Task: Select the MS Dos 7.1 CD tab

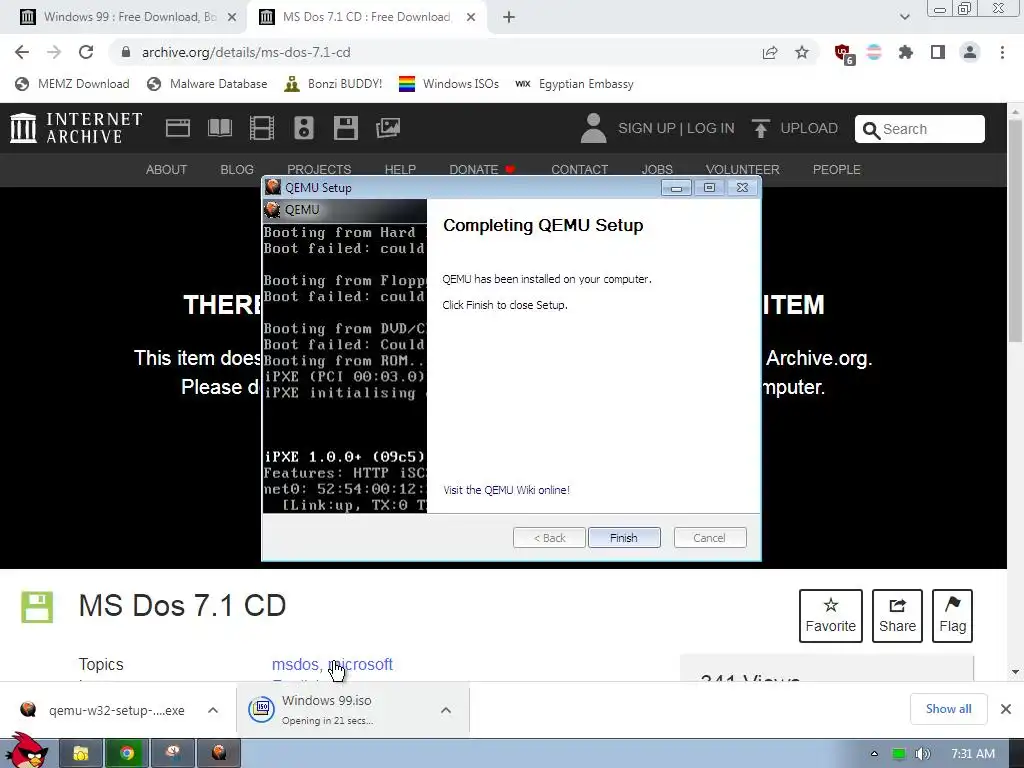Action: pos(366,17)
